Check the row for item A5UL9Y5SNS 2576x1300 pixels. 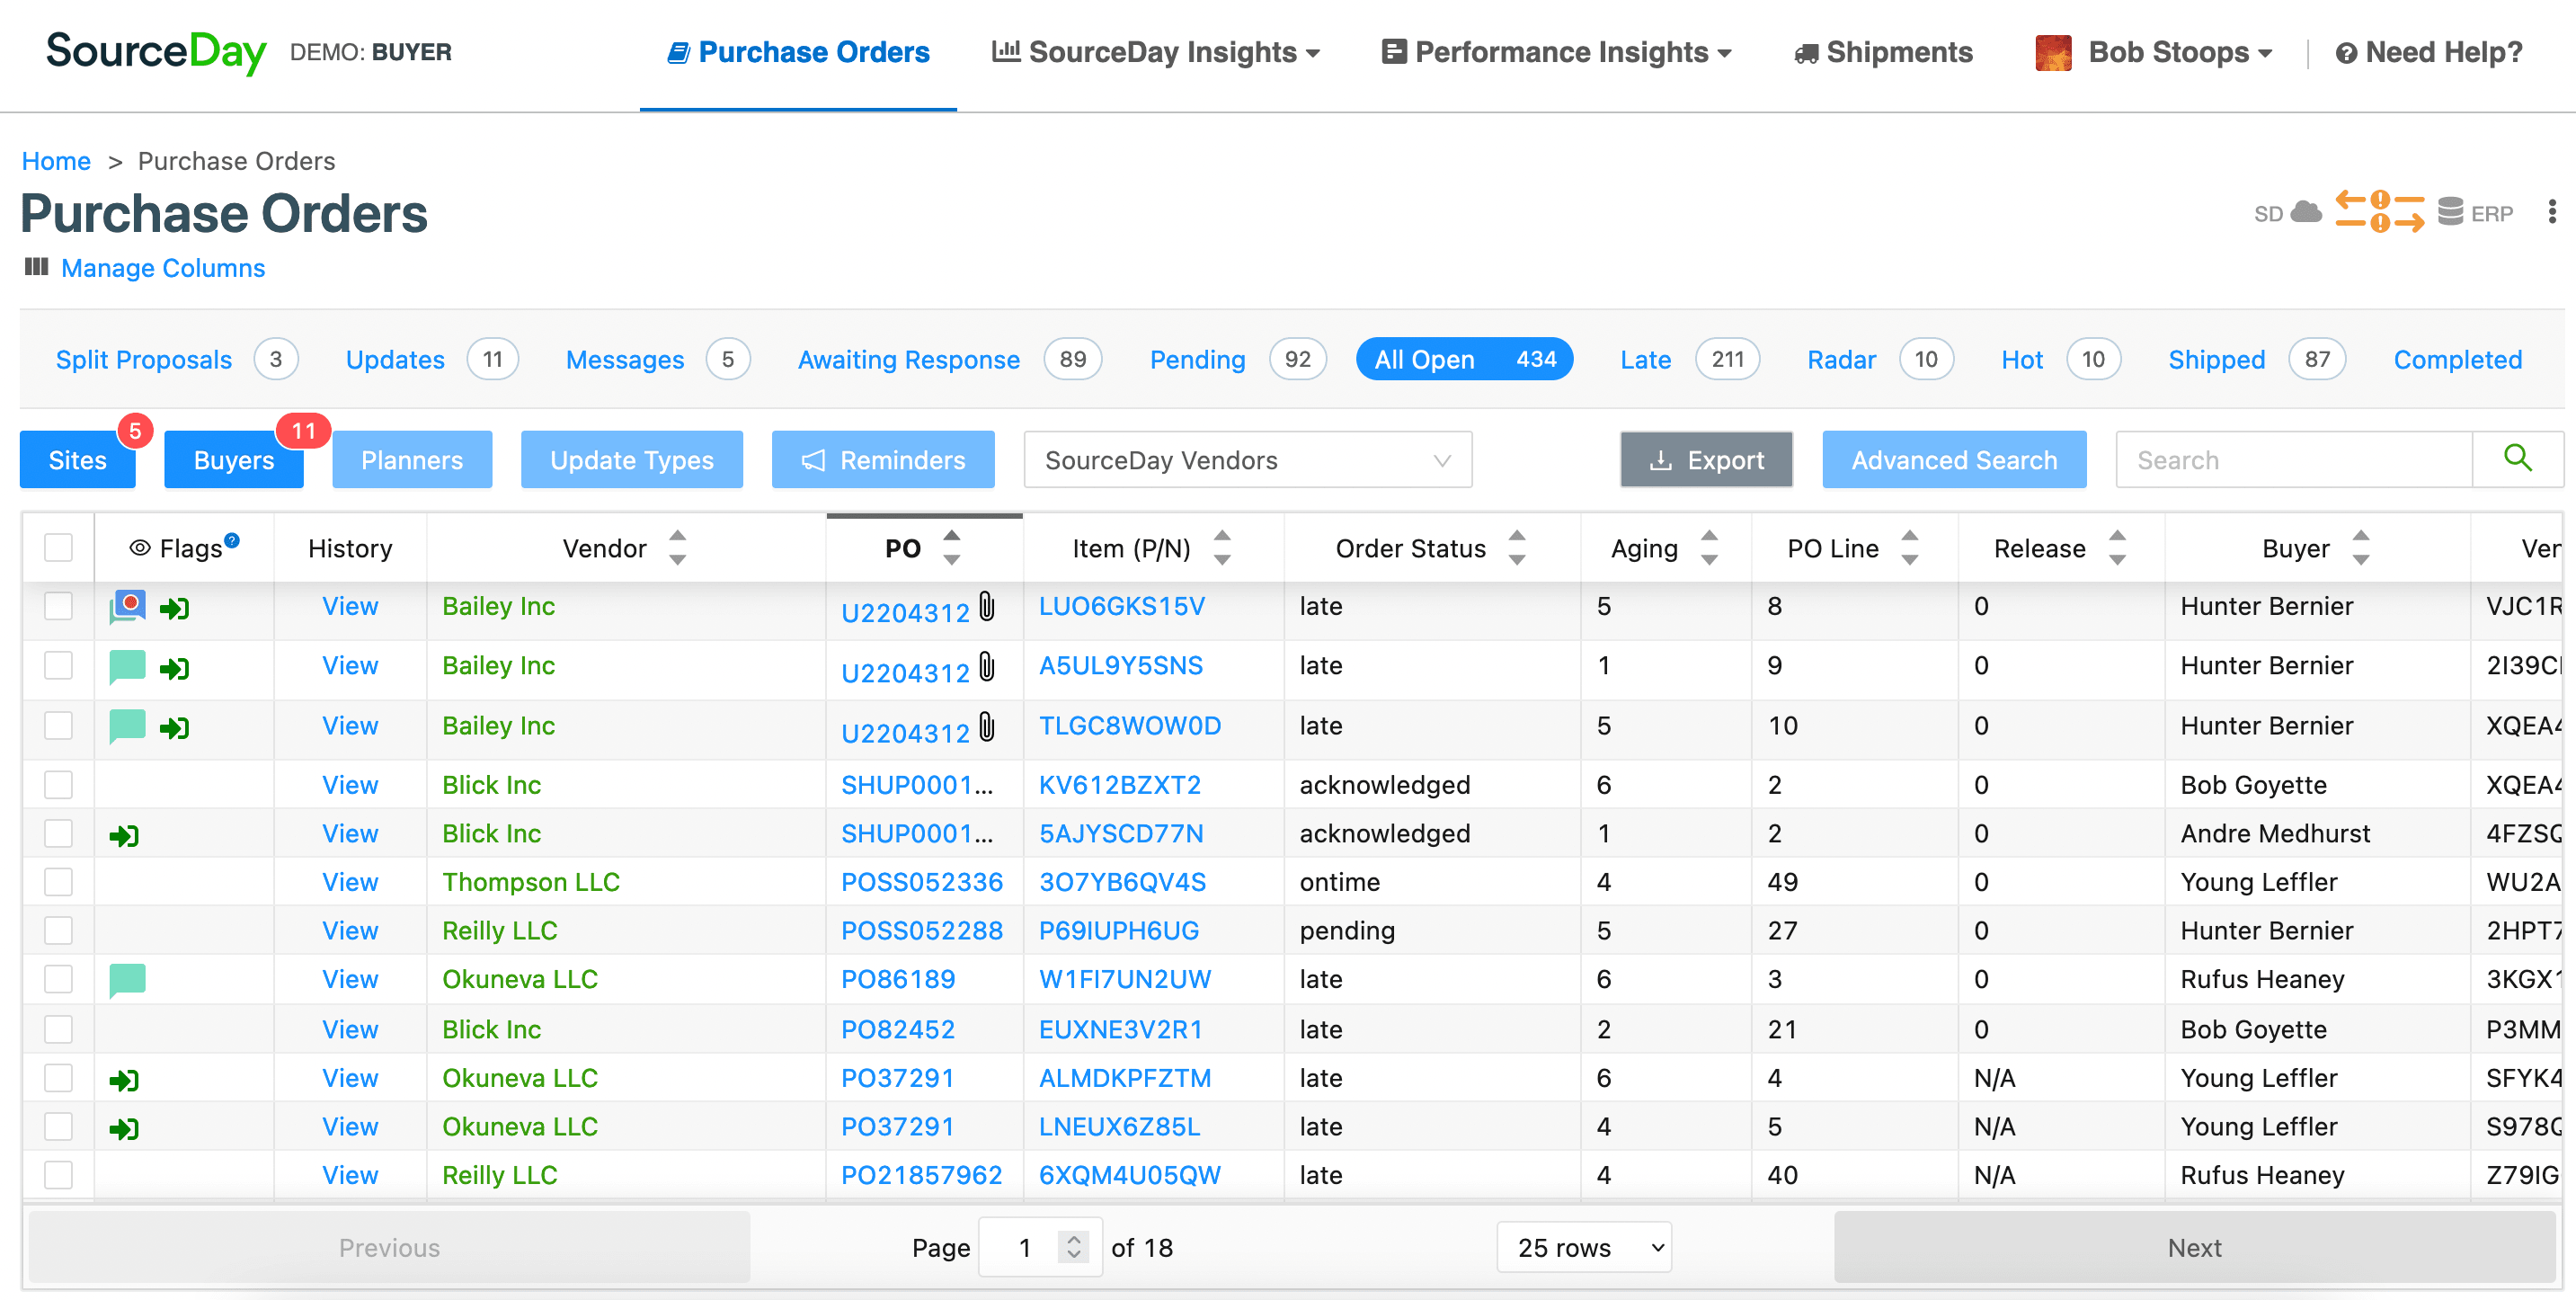click(59, 666)
